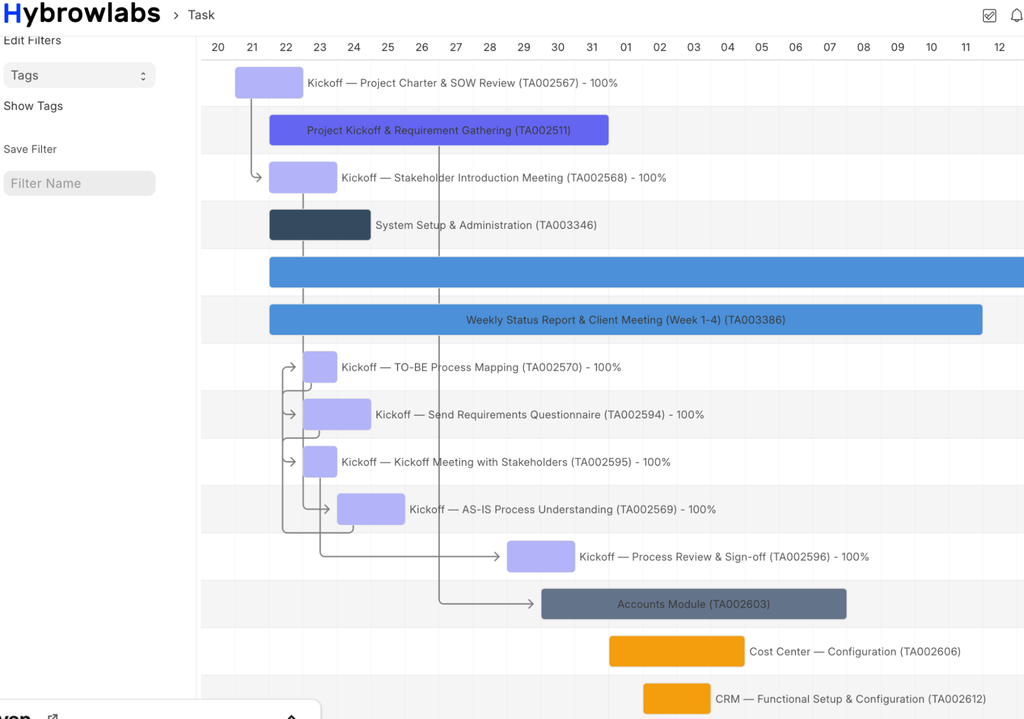The height and width of the screenshot is (719, 1024).
Task: Click label text 'Kickoff — Project Charter & SOW Review (TA002567) - 100%'
Action: pyautogui.click(x=462, y=83)
